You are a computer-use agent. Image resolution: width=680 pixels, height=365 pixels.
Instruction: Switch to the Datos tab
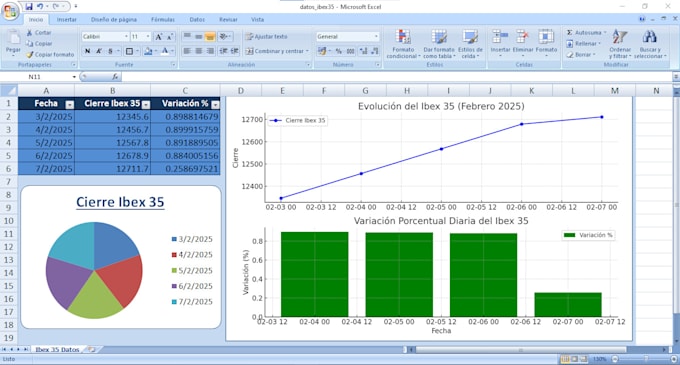click(197, 20)
